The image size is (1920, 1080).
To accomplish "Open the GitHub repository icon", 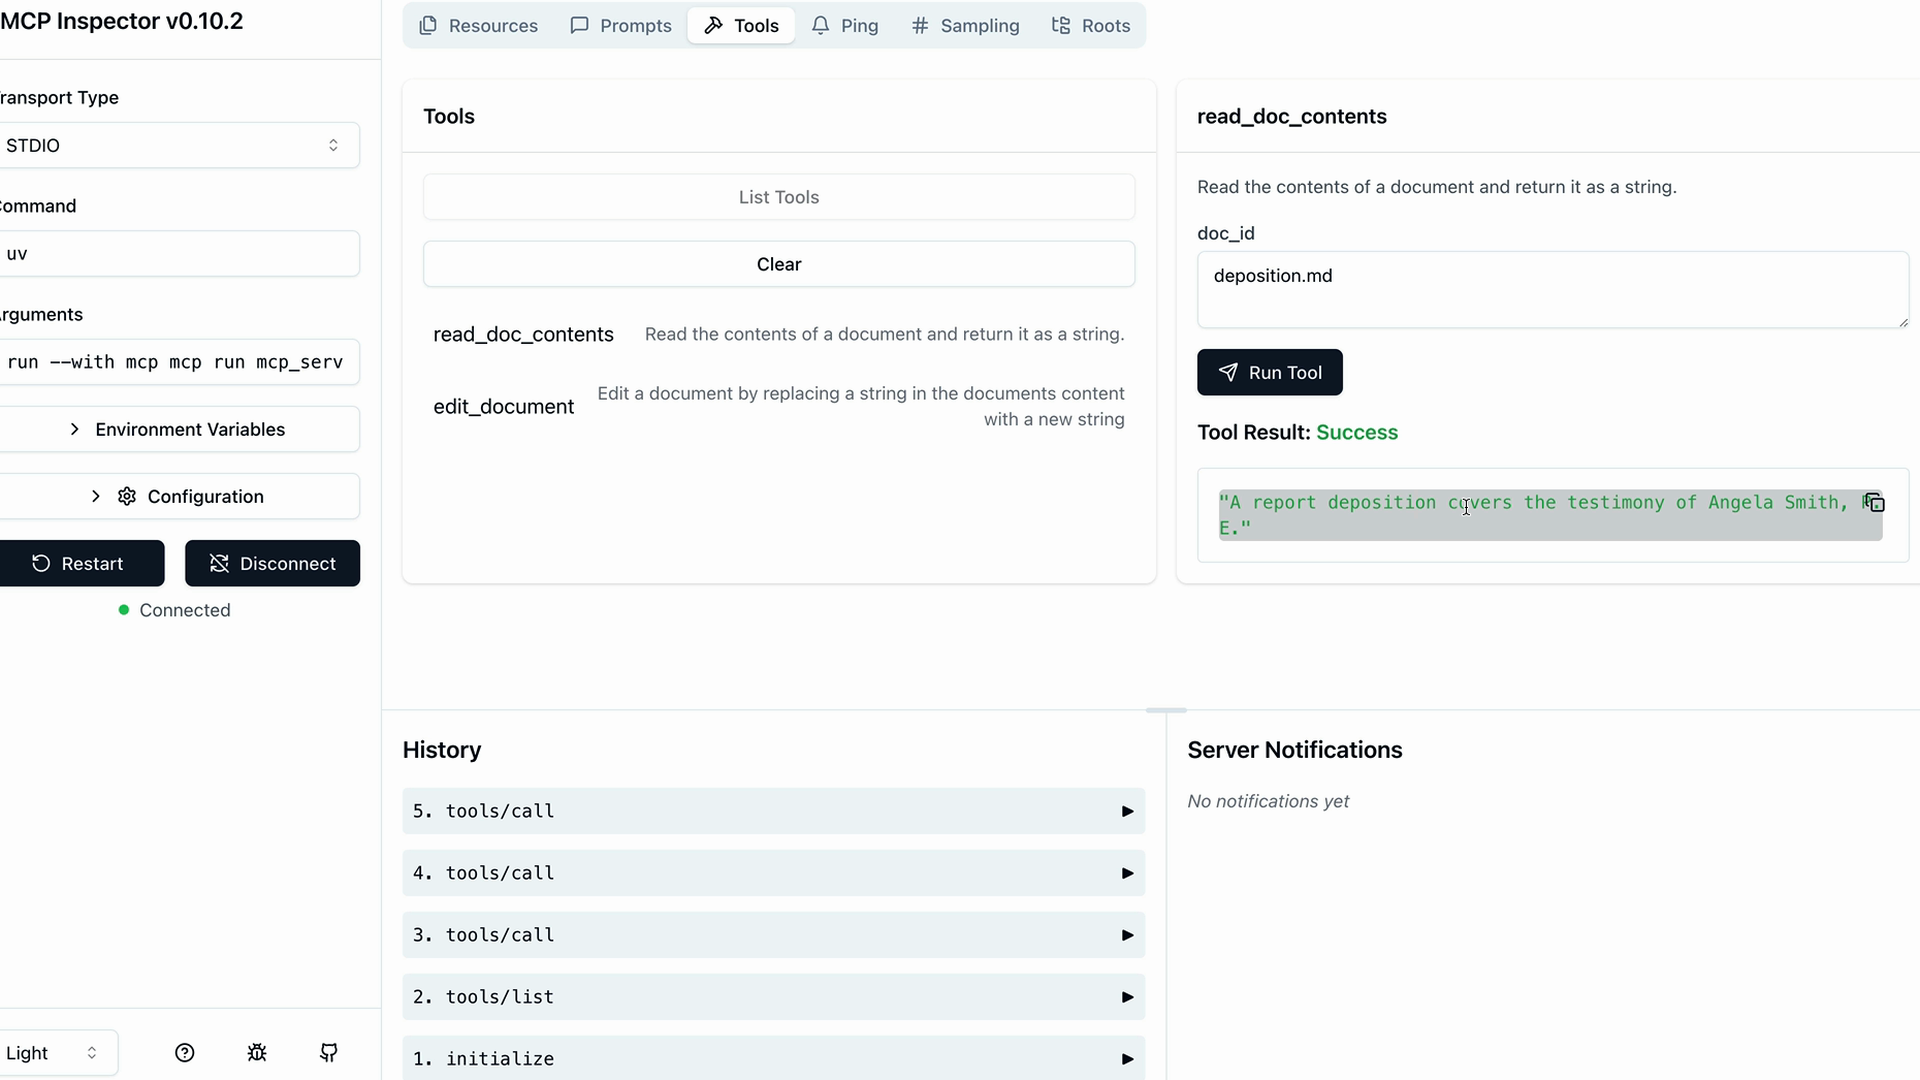I will pyautogui.click(x=329, y=1053).
